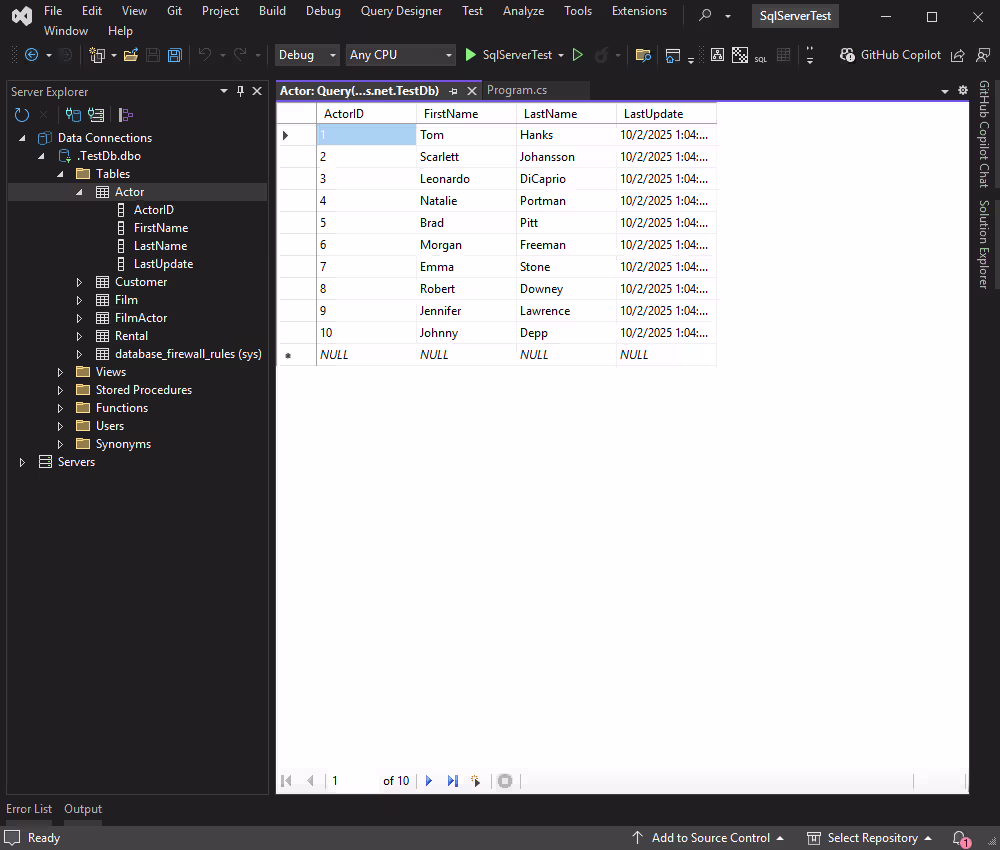Screen dimensions: 1000x850
Task: Jump to last record using navigator icon
Action: pos(452,781)
